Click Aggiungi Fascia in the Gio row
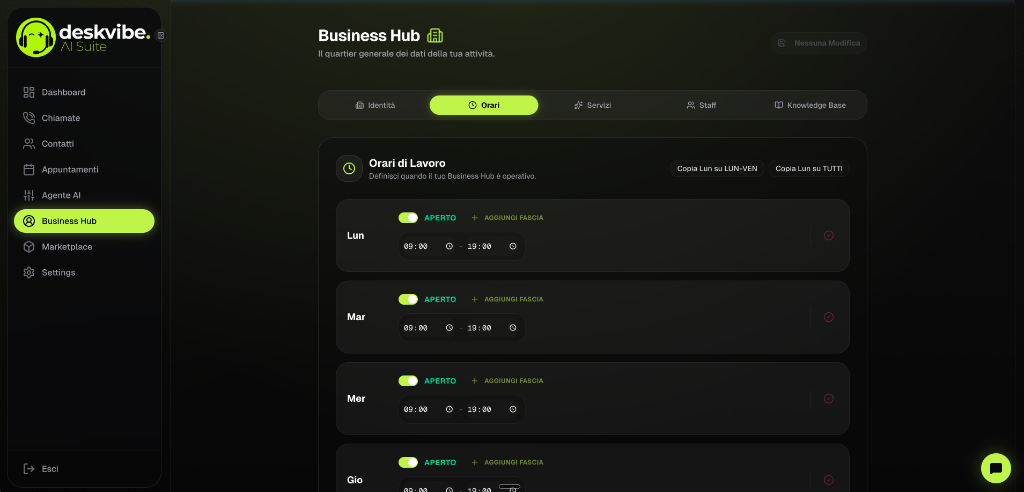The height and width of the screenshot is (492, 1024). pos(507,463)
